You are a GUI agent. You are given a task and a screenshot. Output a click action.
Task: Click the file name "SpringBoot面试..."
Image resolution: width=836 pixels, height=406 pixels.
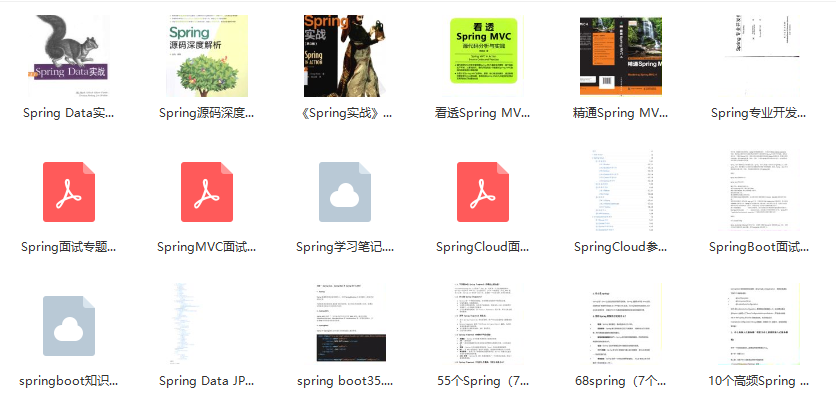[x=759, y=247]
